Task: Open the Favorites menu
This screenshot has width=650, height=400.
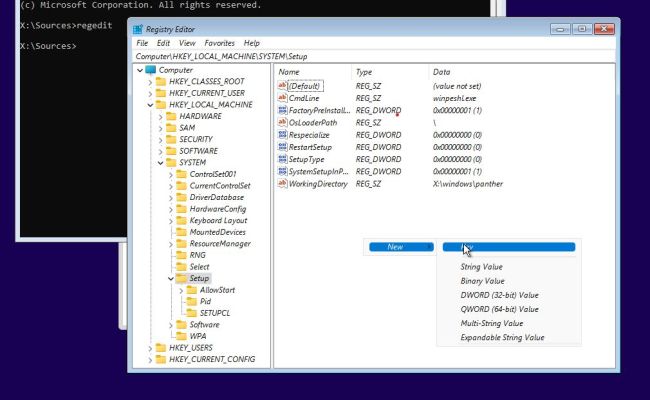Action: point(219,43)
